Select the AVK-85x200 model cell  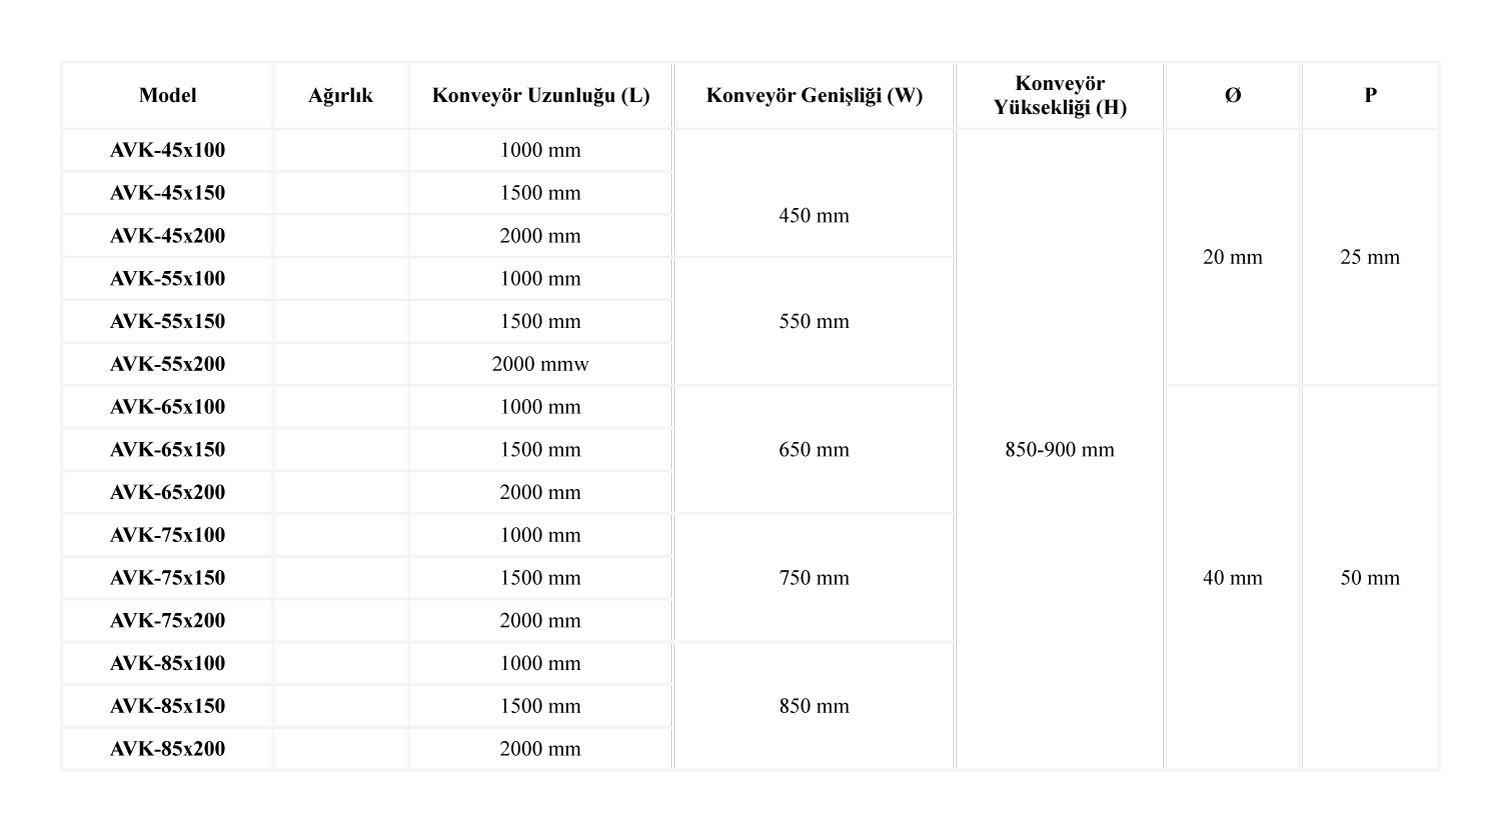tap(167, 749)
